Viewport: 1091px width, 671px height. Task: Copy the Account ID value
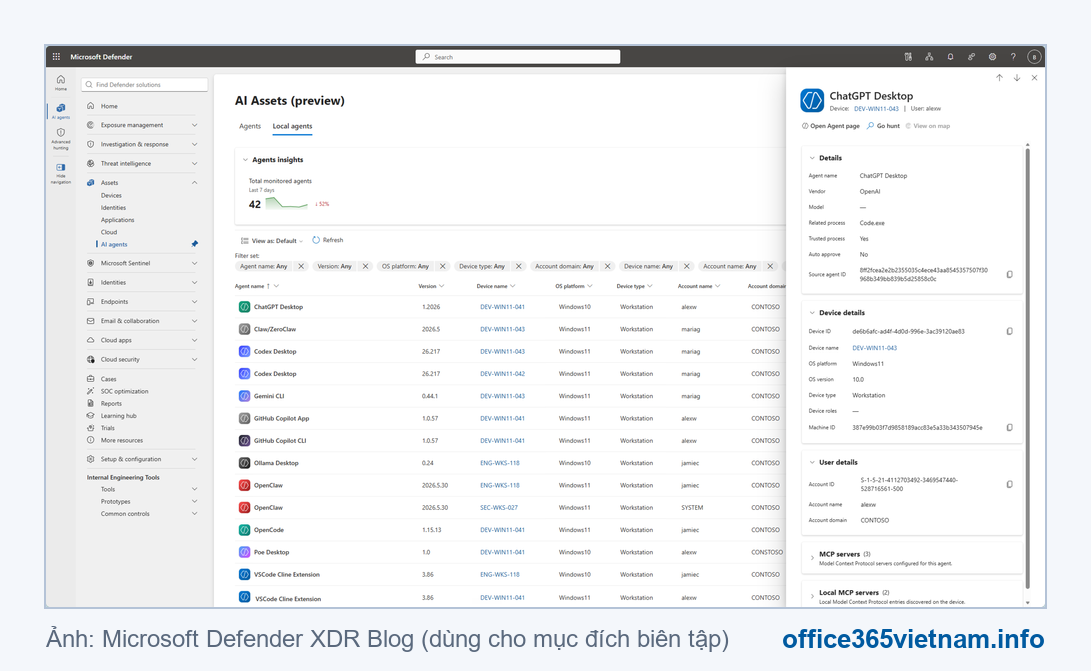tap(1010, 484)
